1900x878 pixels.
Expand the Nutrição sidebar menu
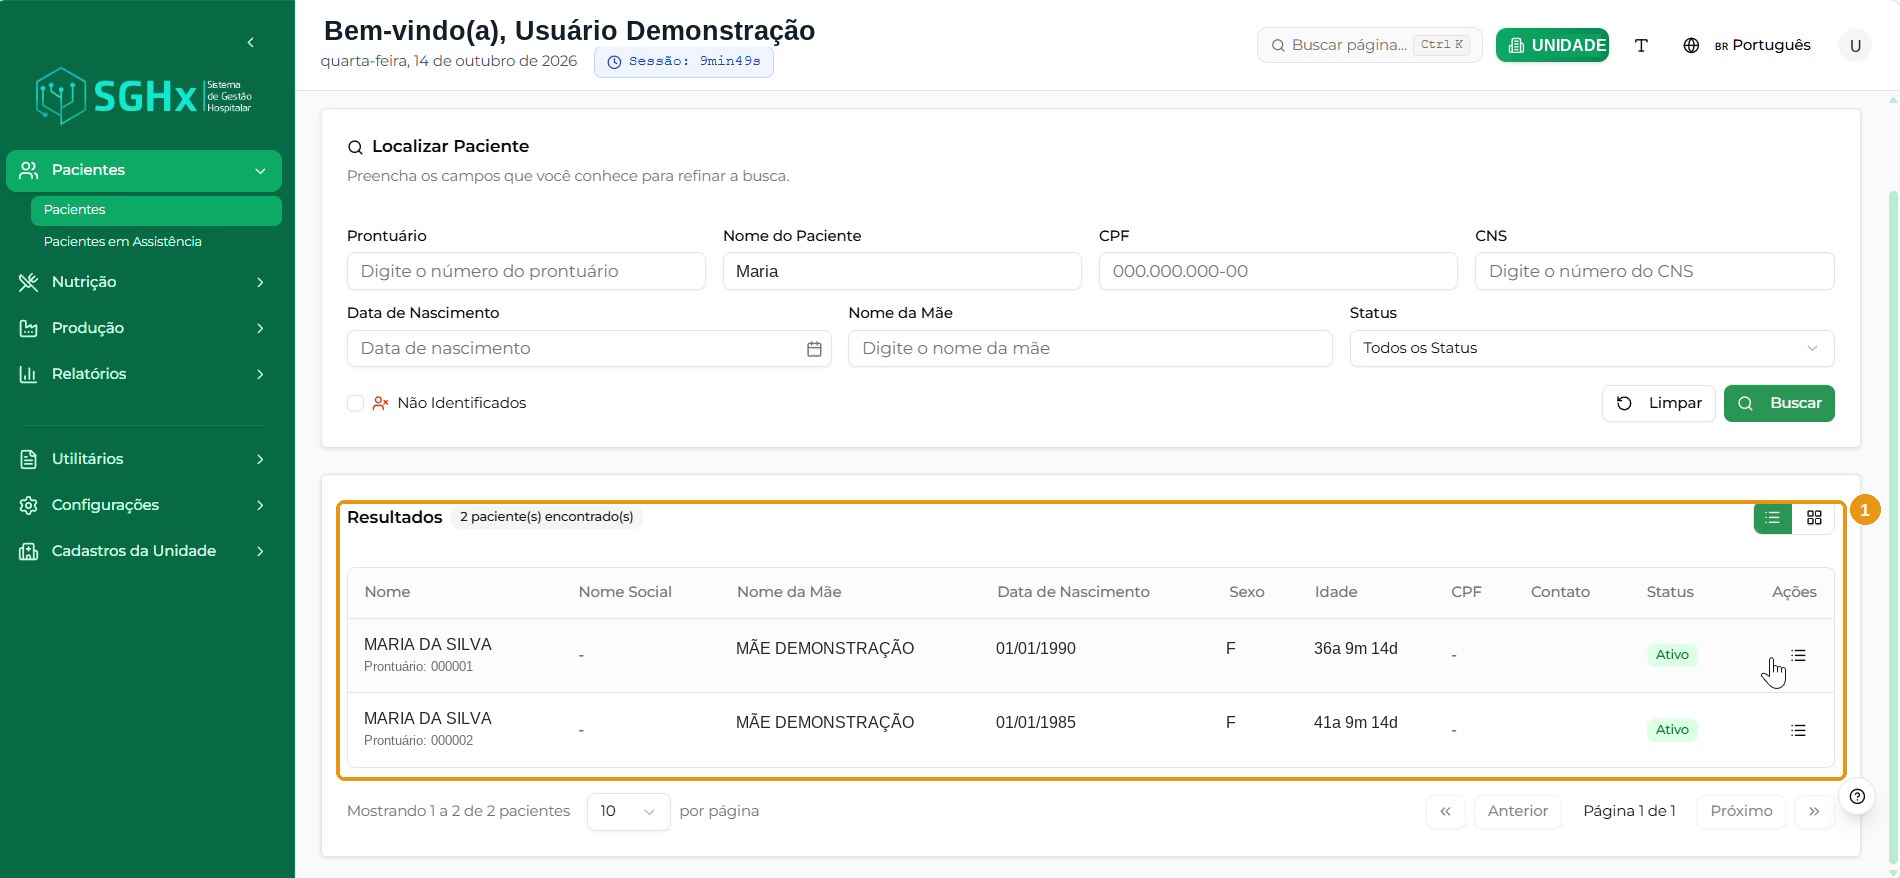click(144, 282)
